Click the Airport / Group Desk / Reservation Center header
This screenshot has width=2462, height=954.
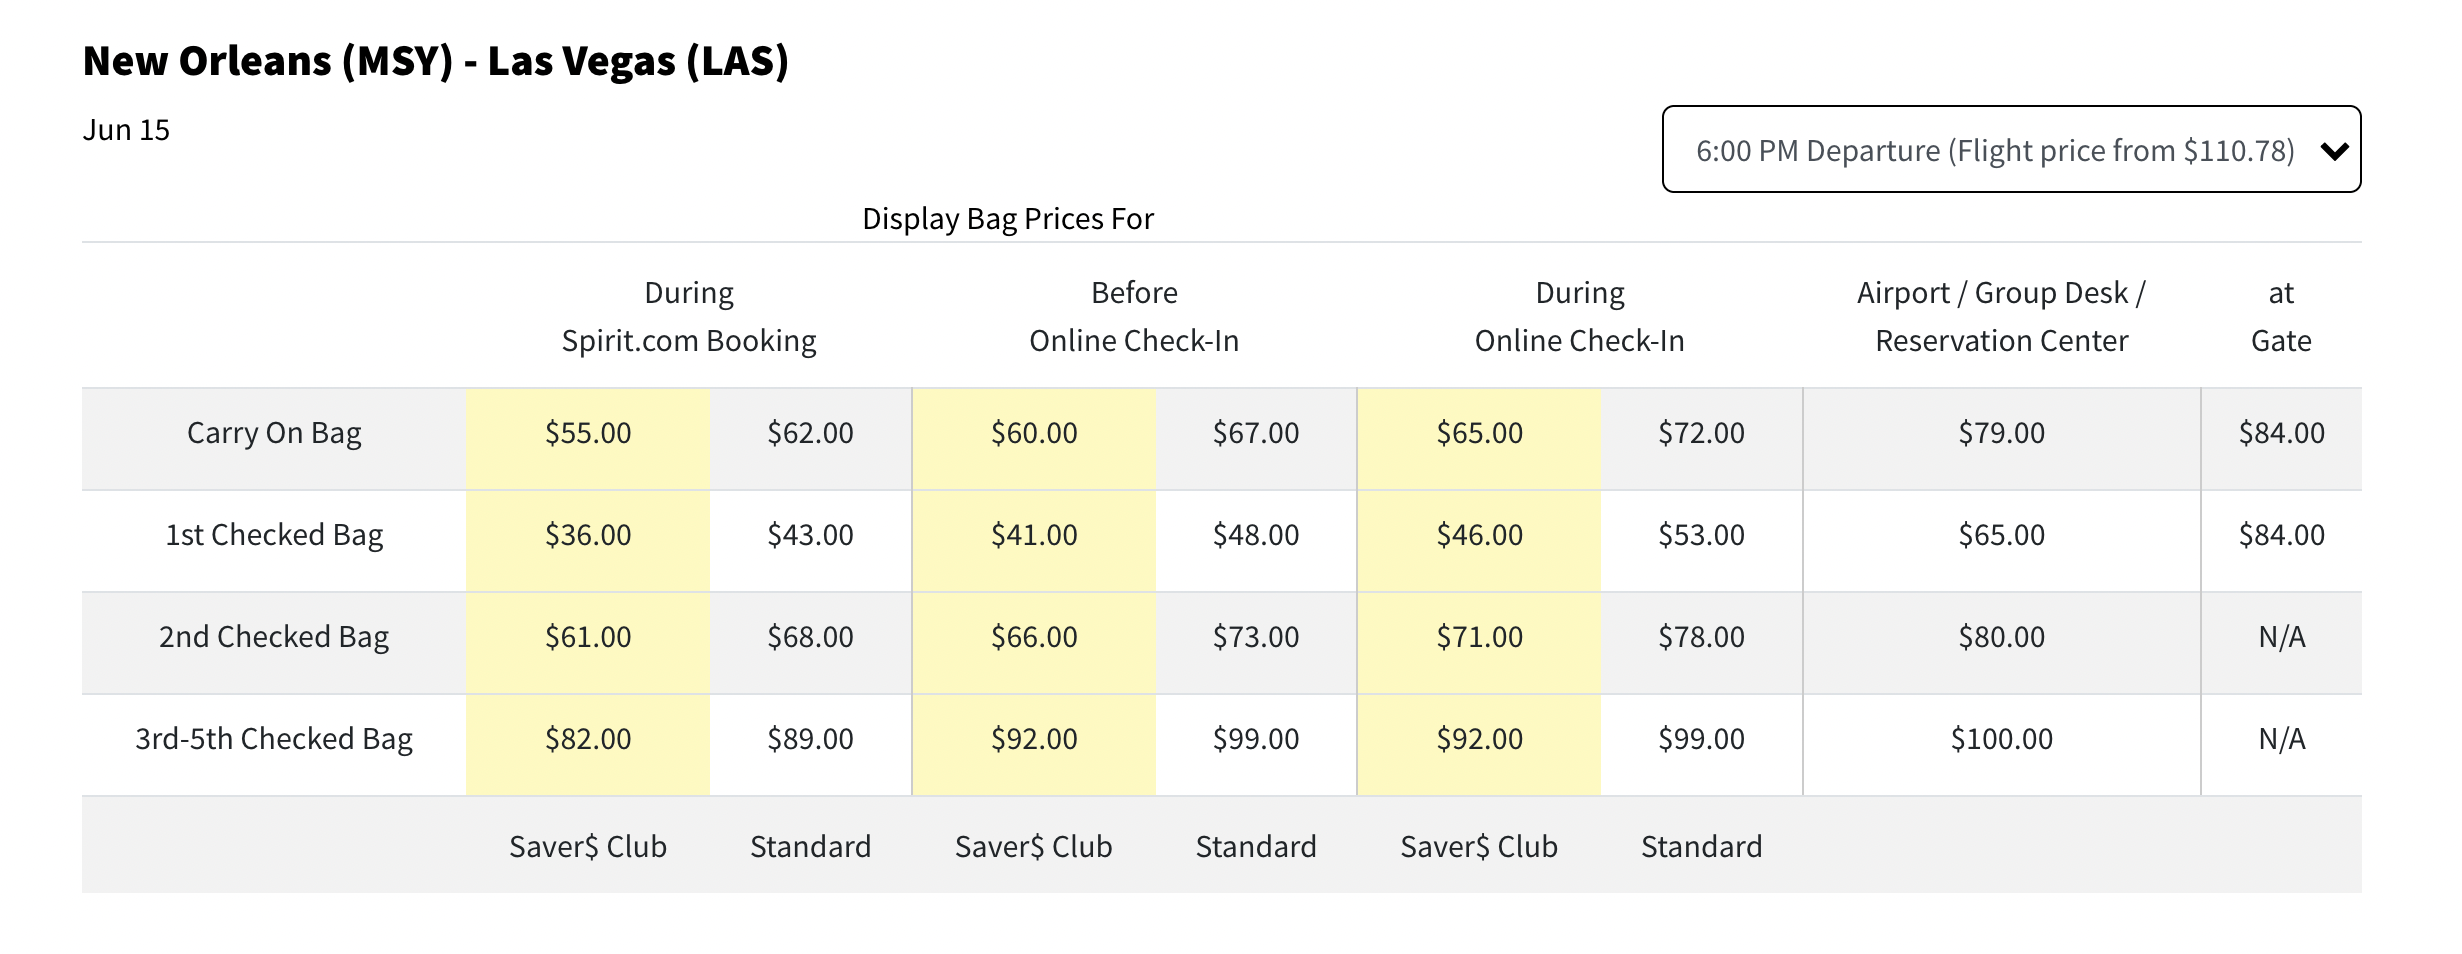coord(2001,316)
